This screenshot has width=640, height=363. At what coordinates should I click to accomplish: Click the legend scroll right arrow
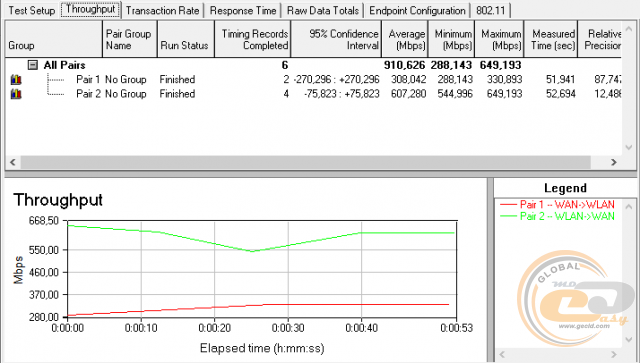(613, 354)
